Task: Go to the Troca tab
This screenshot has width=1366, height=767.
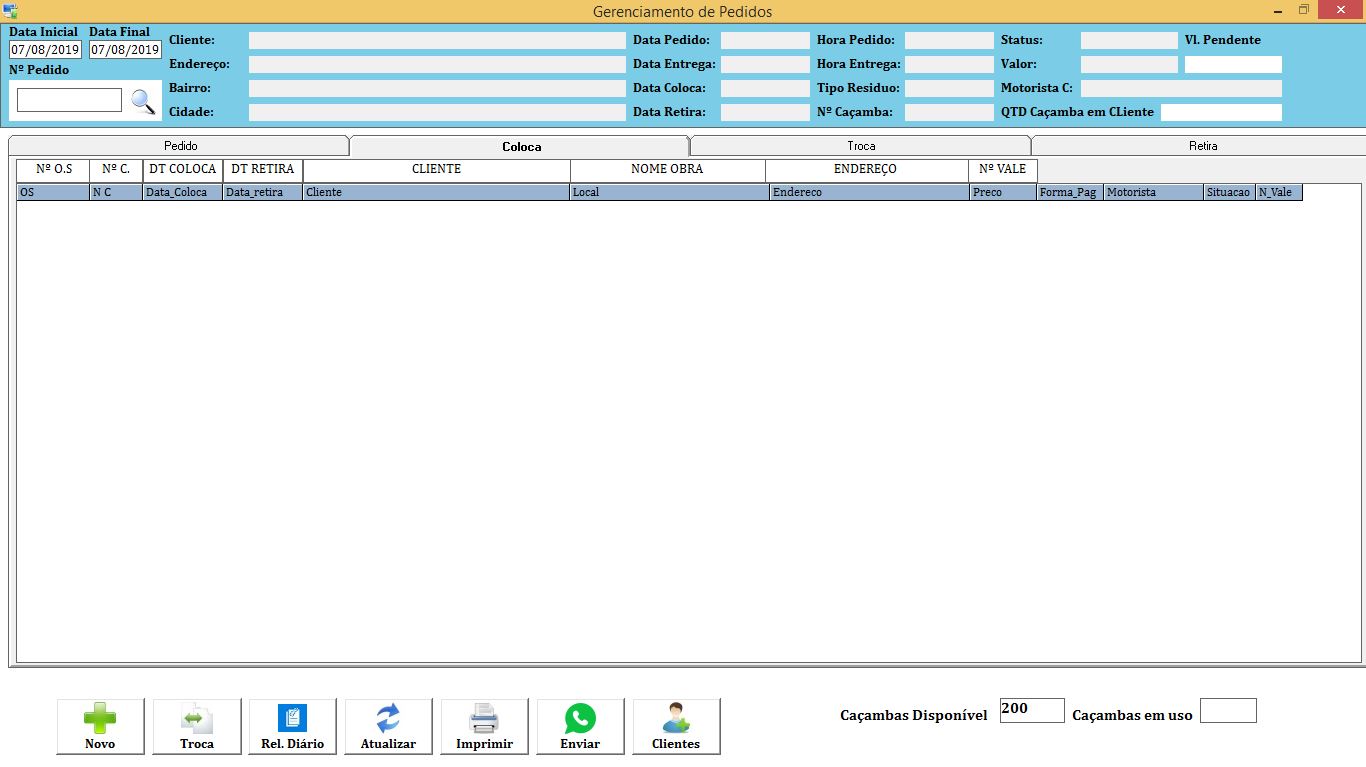Action: [861, 146]
